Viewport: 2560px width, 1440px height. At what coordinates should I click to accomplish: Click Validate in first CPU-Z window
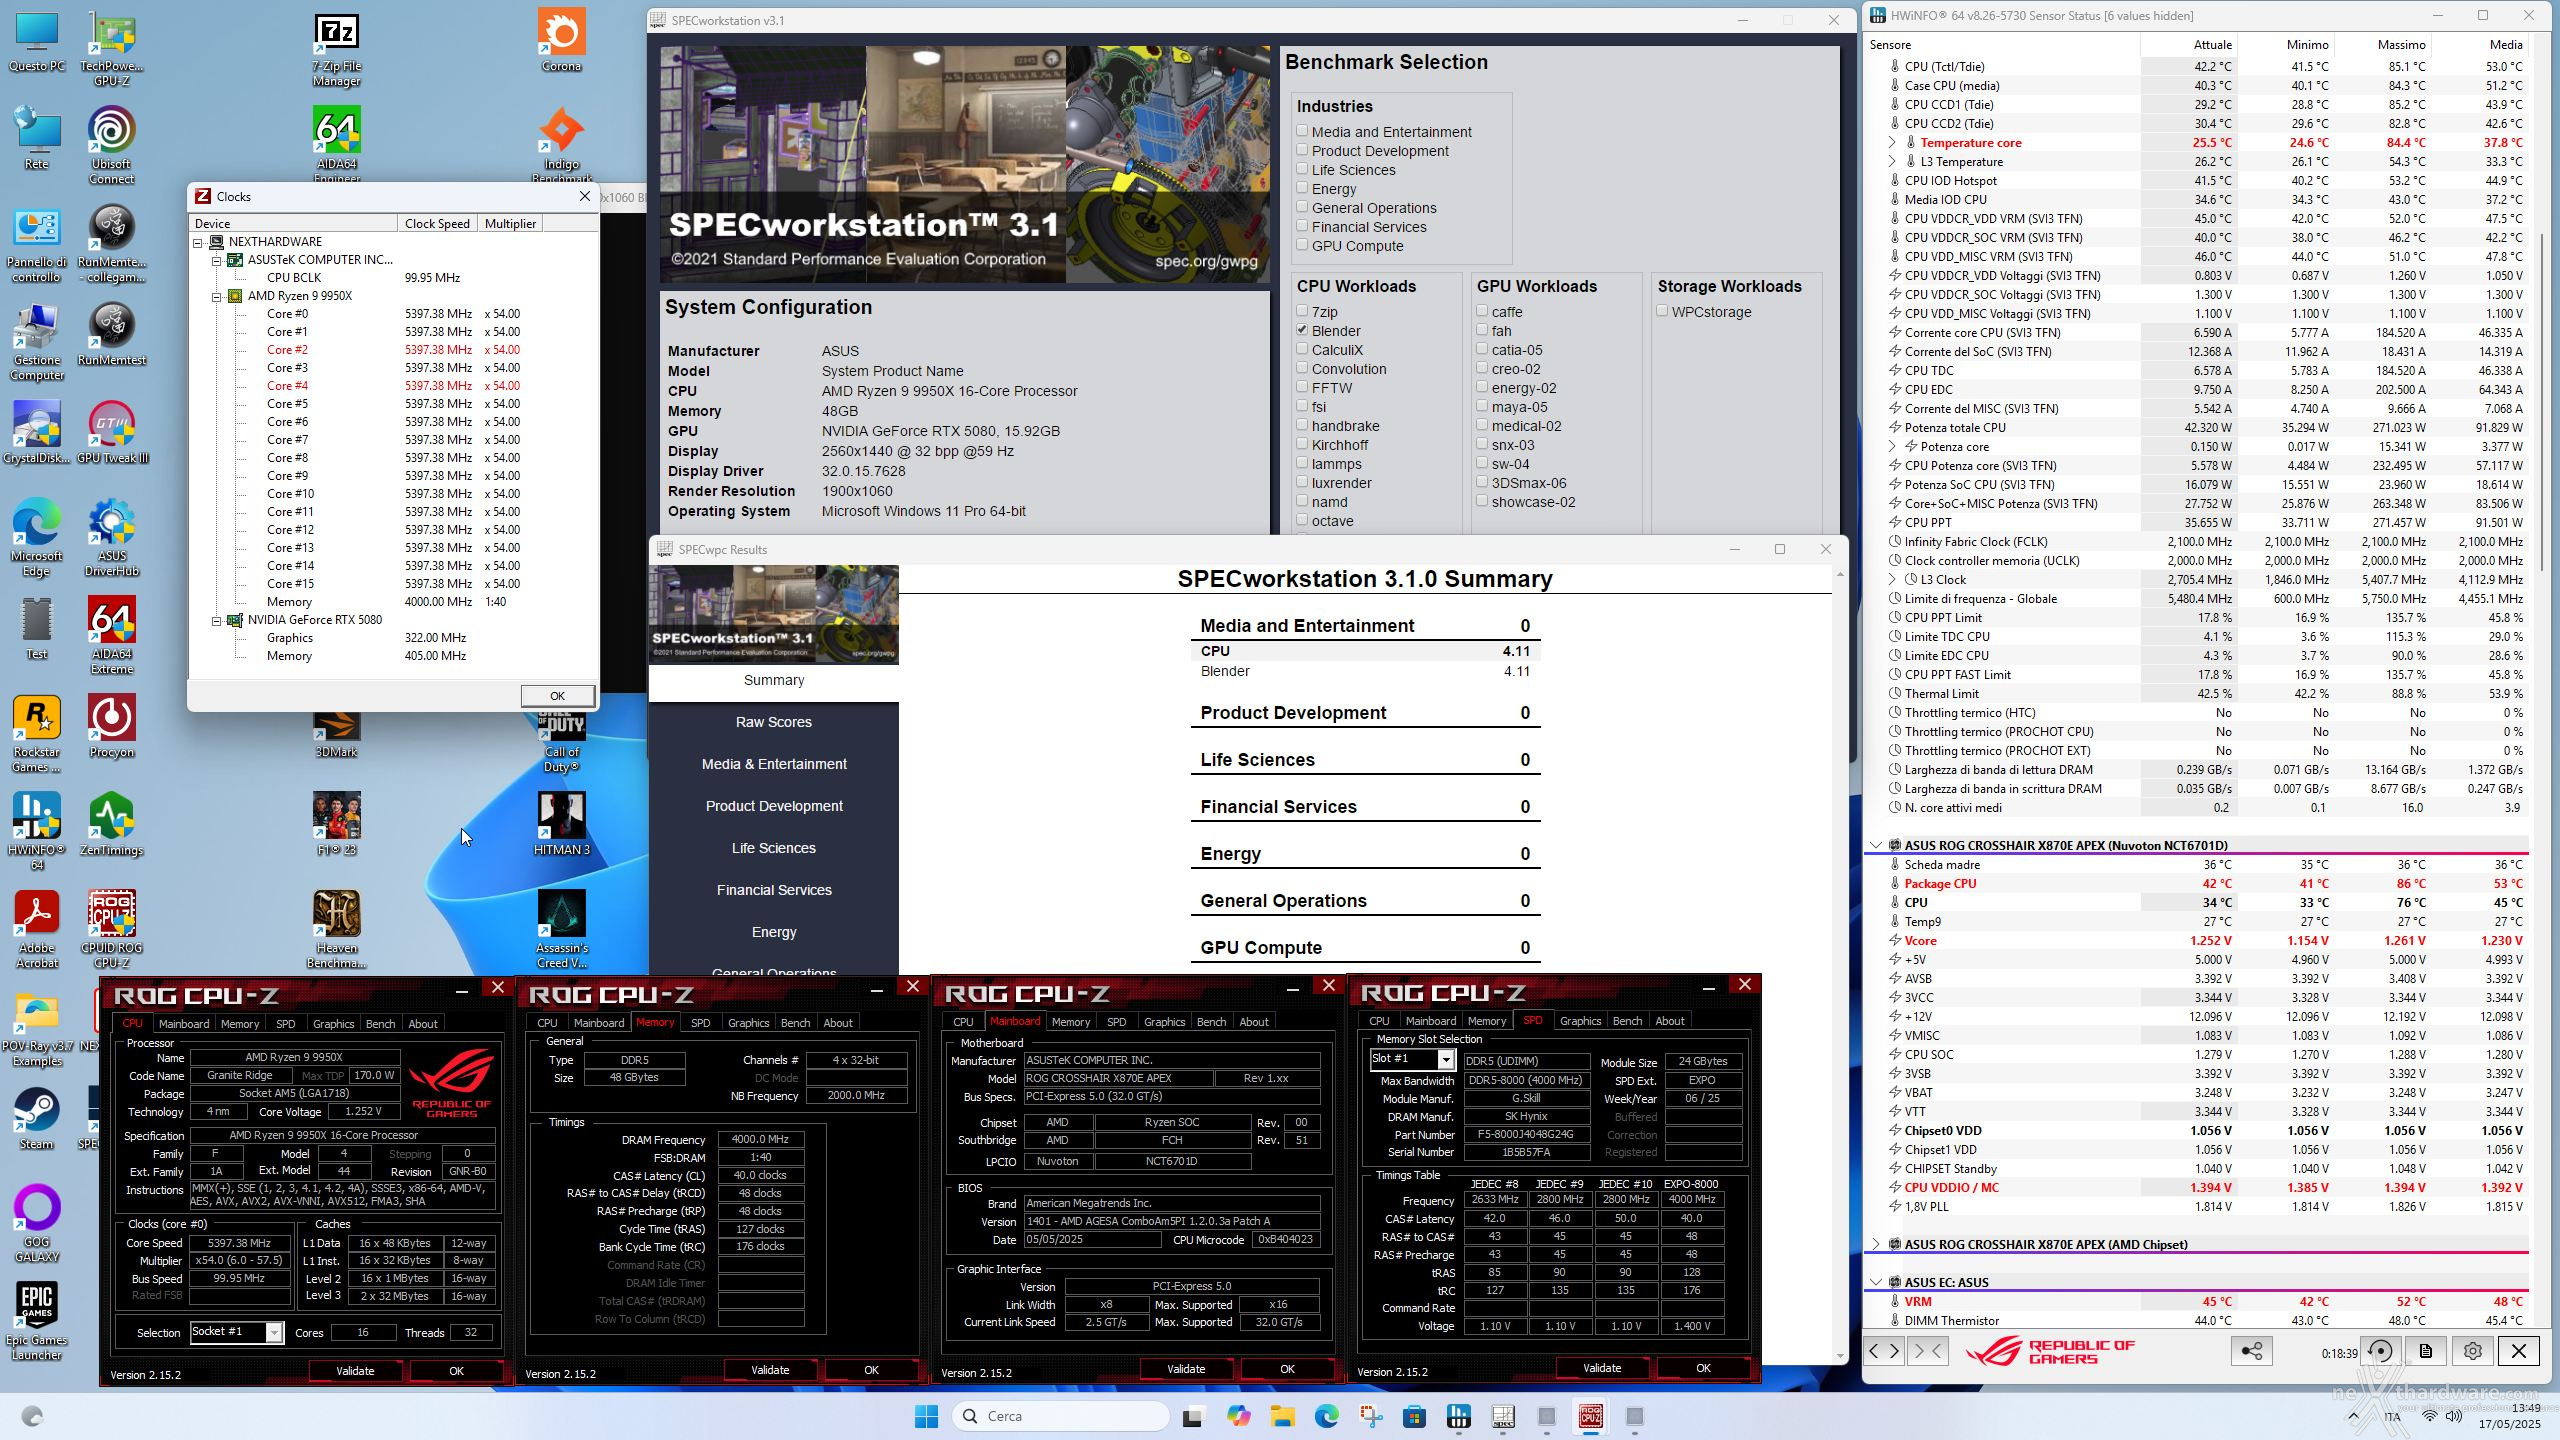tap(355, 1371)
